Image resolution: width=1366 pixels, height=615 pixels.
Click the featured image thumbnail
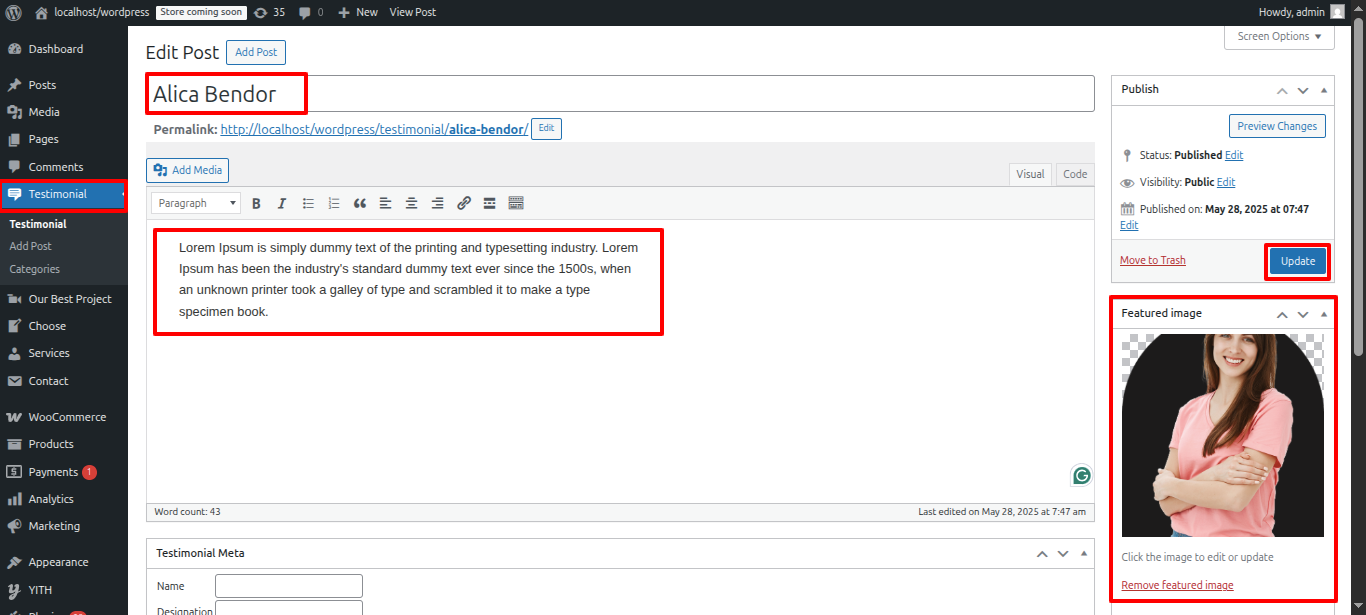point(1222,435)
